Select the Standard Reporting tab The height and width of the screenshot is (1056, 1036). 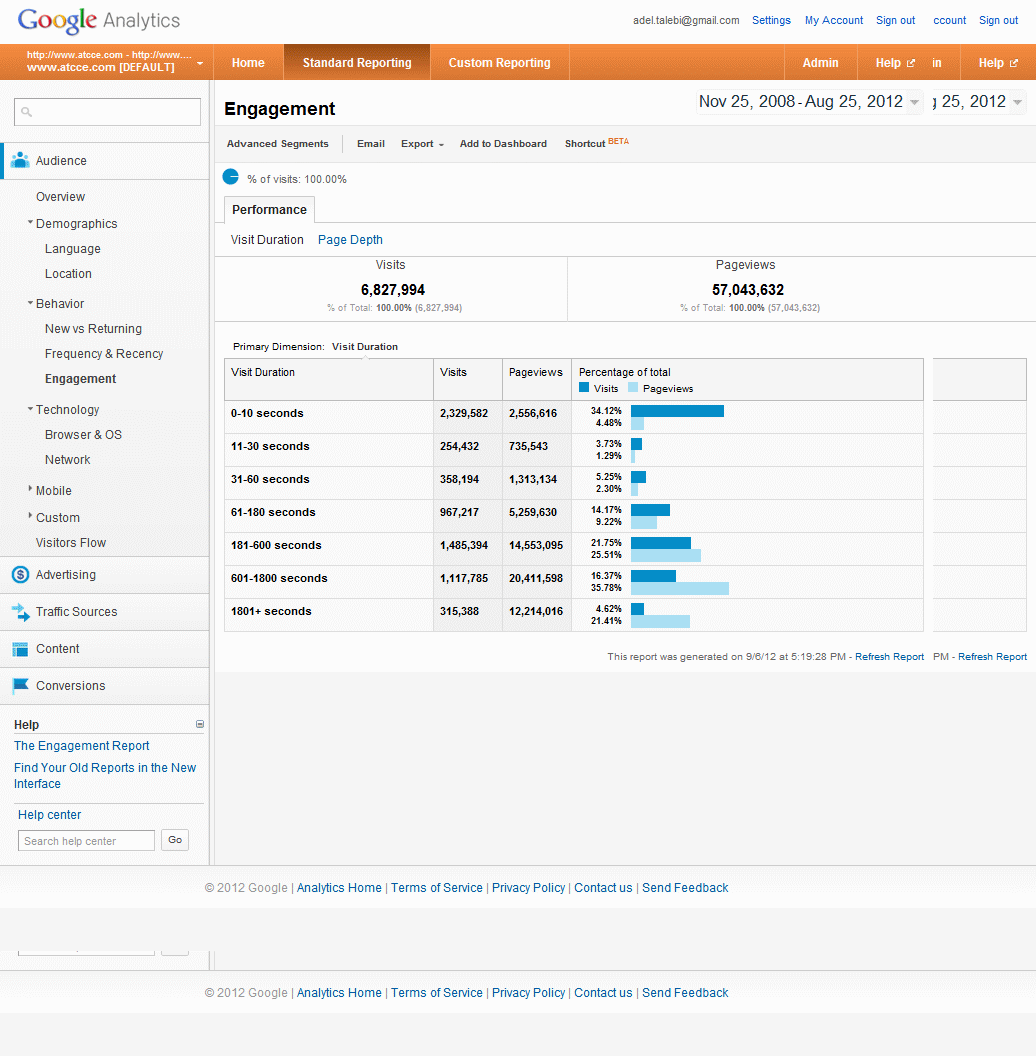(x=357, y=63)
